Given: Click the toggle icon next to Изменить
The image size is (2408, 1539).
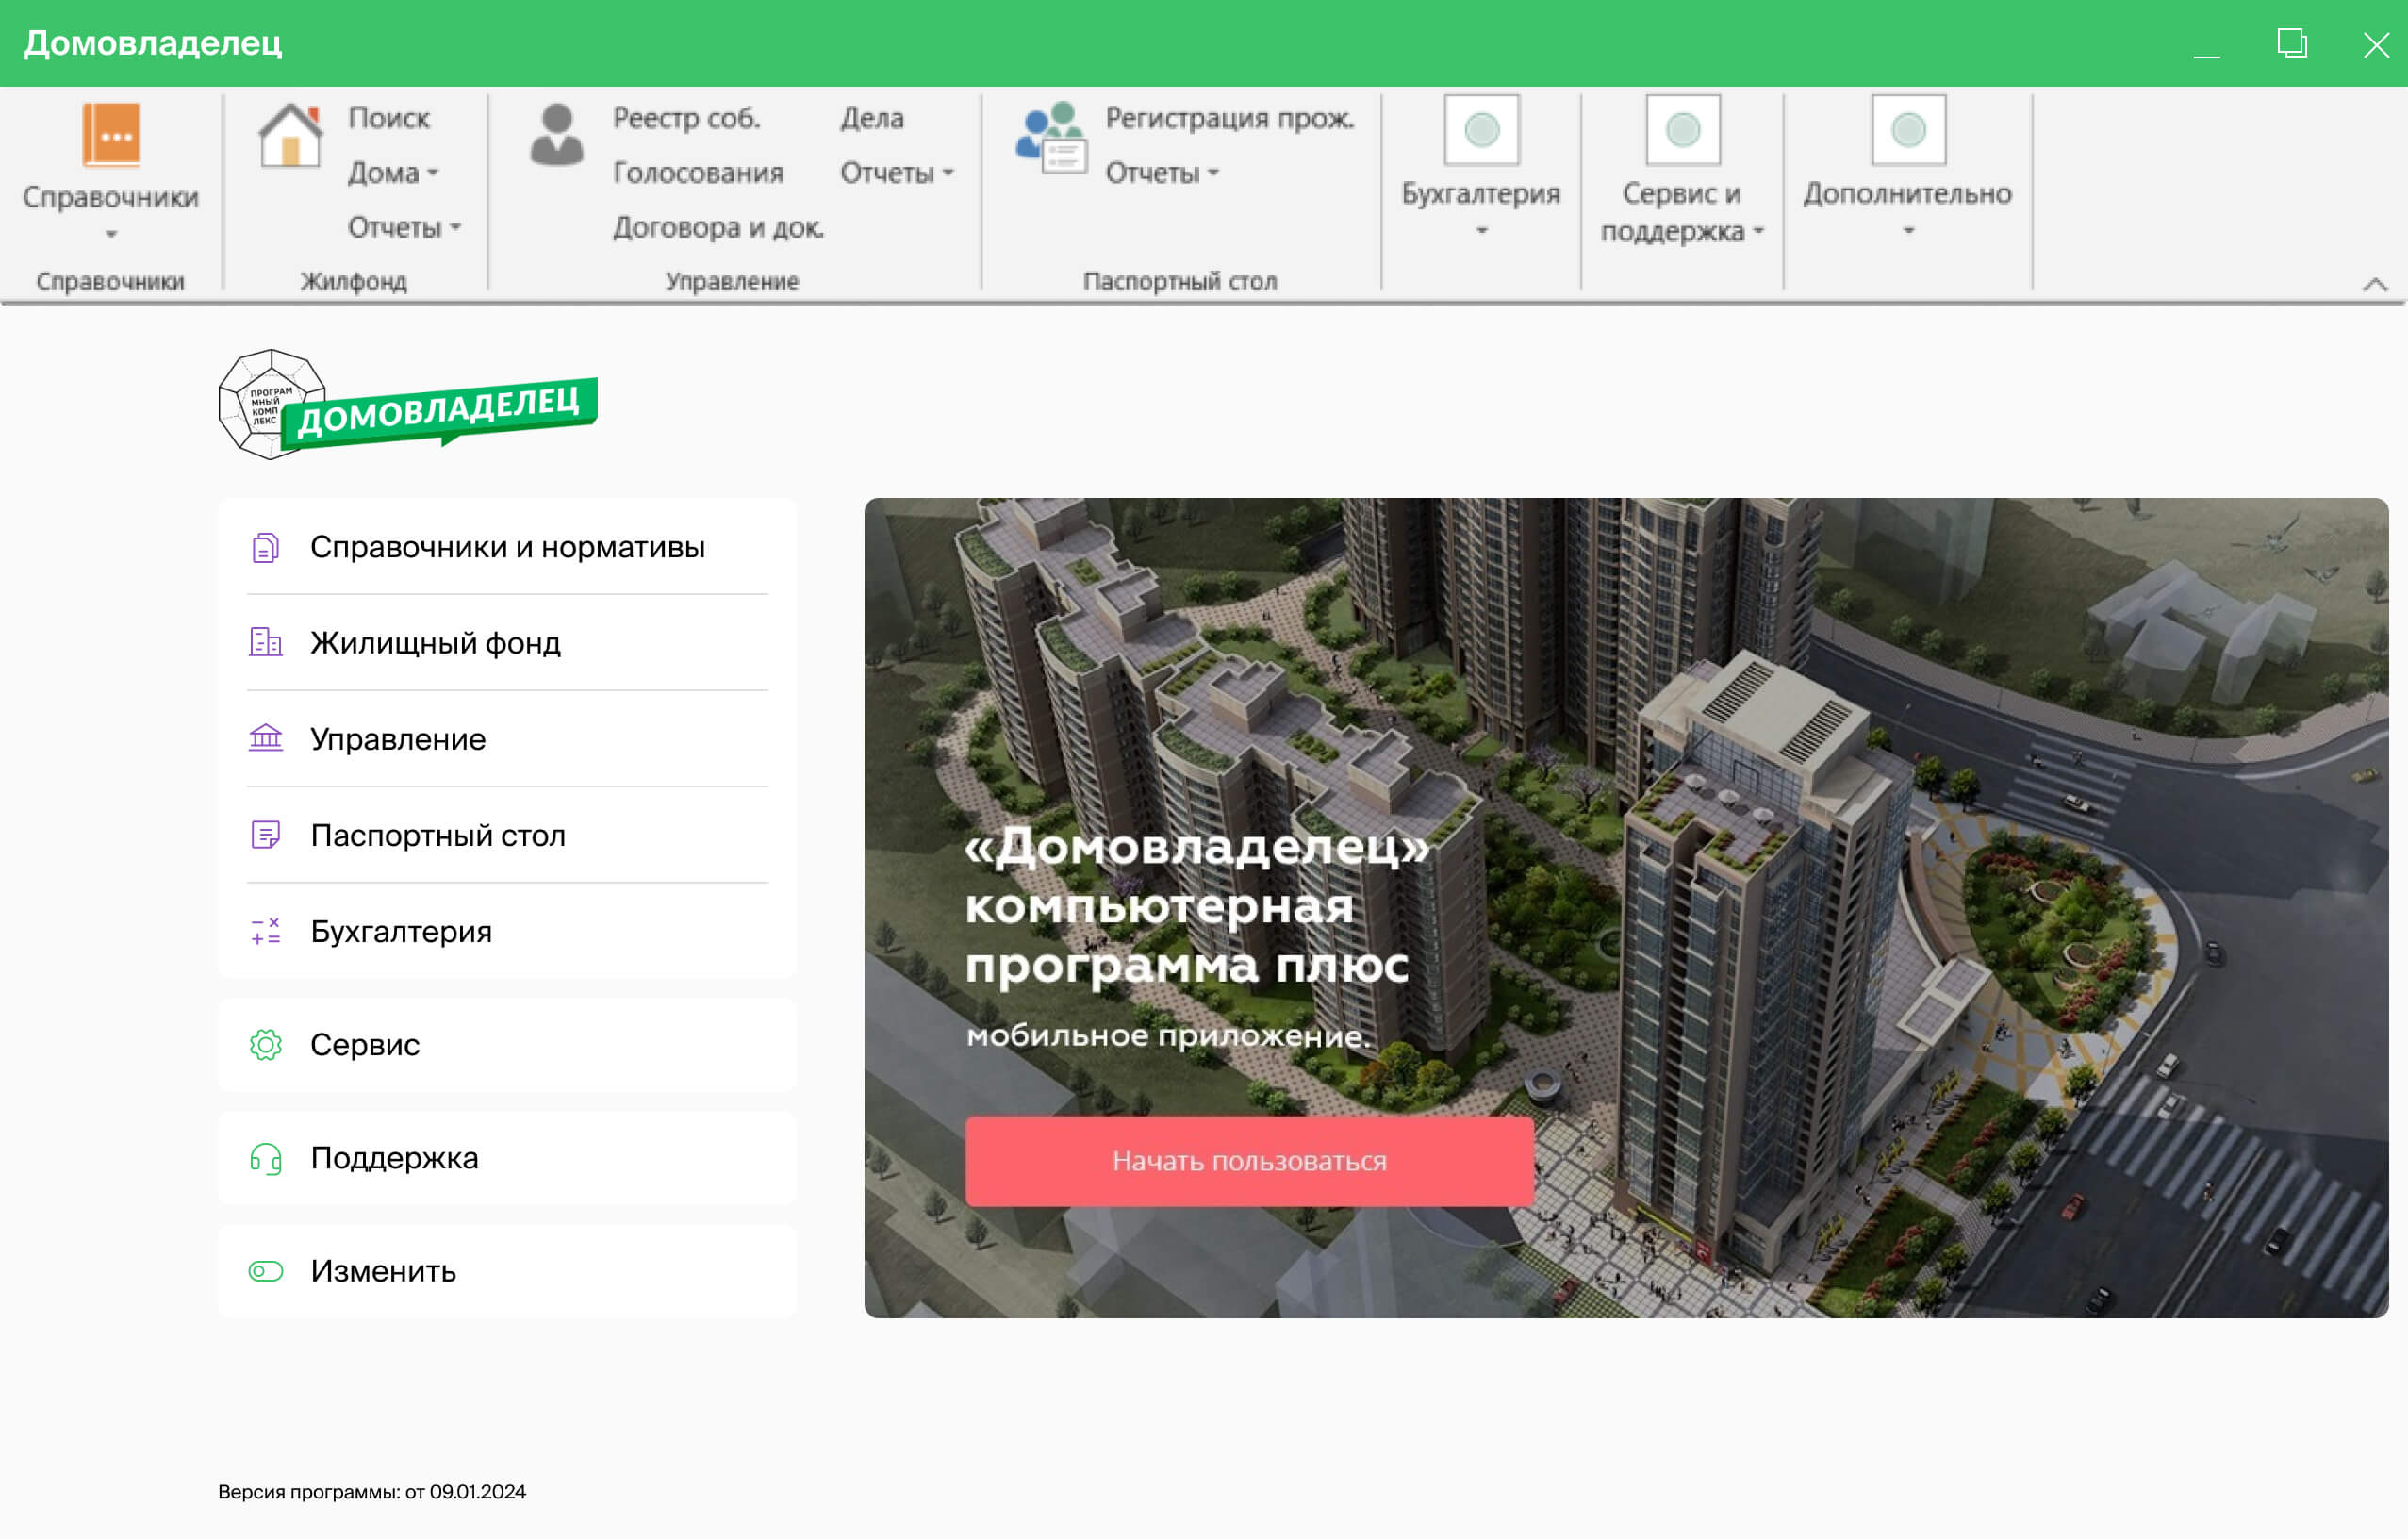Looking at the screenshot, I should (266, 1271).
